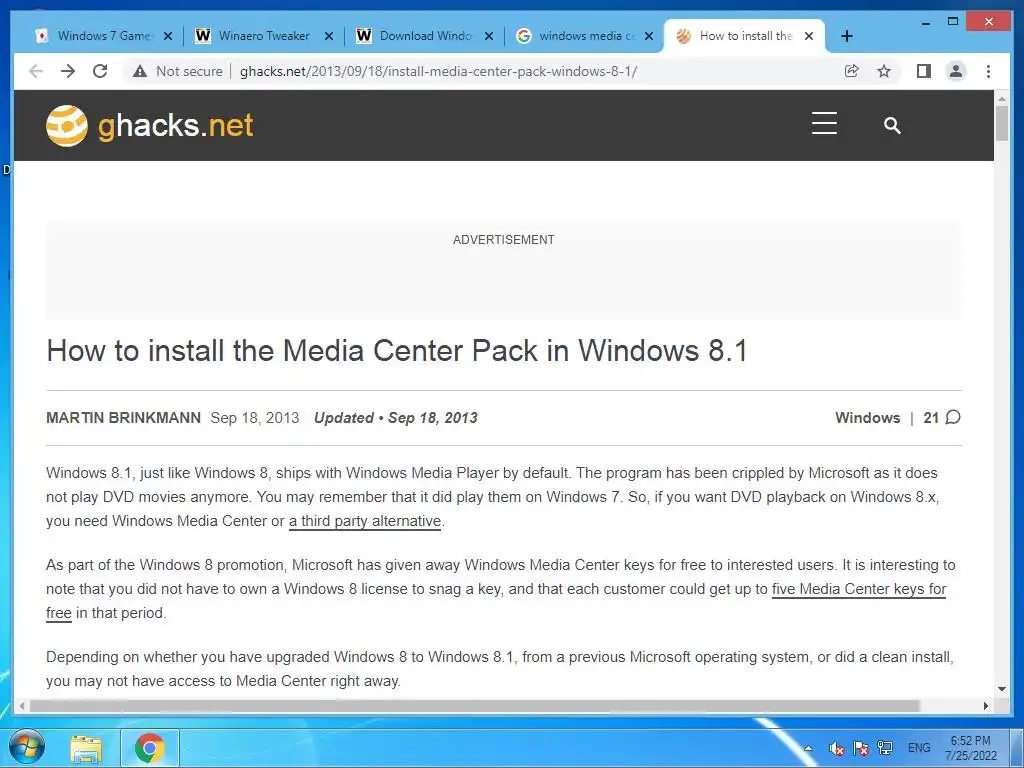This screenshot has height=768, width=1024.
Task: Open the ghacks hamburger menu
Action: pos(824,123)
